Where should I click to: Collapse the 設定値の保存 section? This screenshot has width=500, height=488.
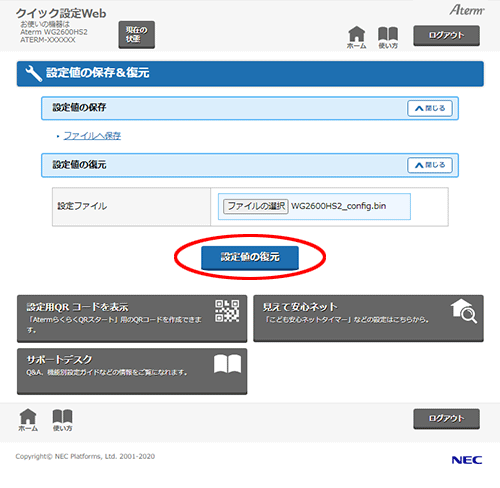click(430, 108)
